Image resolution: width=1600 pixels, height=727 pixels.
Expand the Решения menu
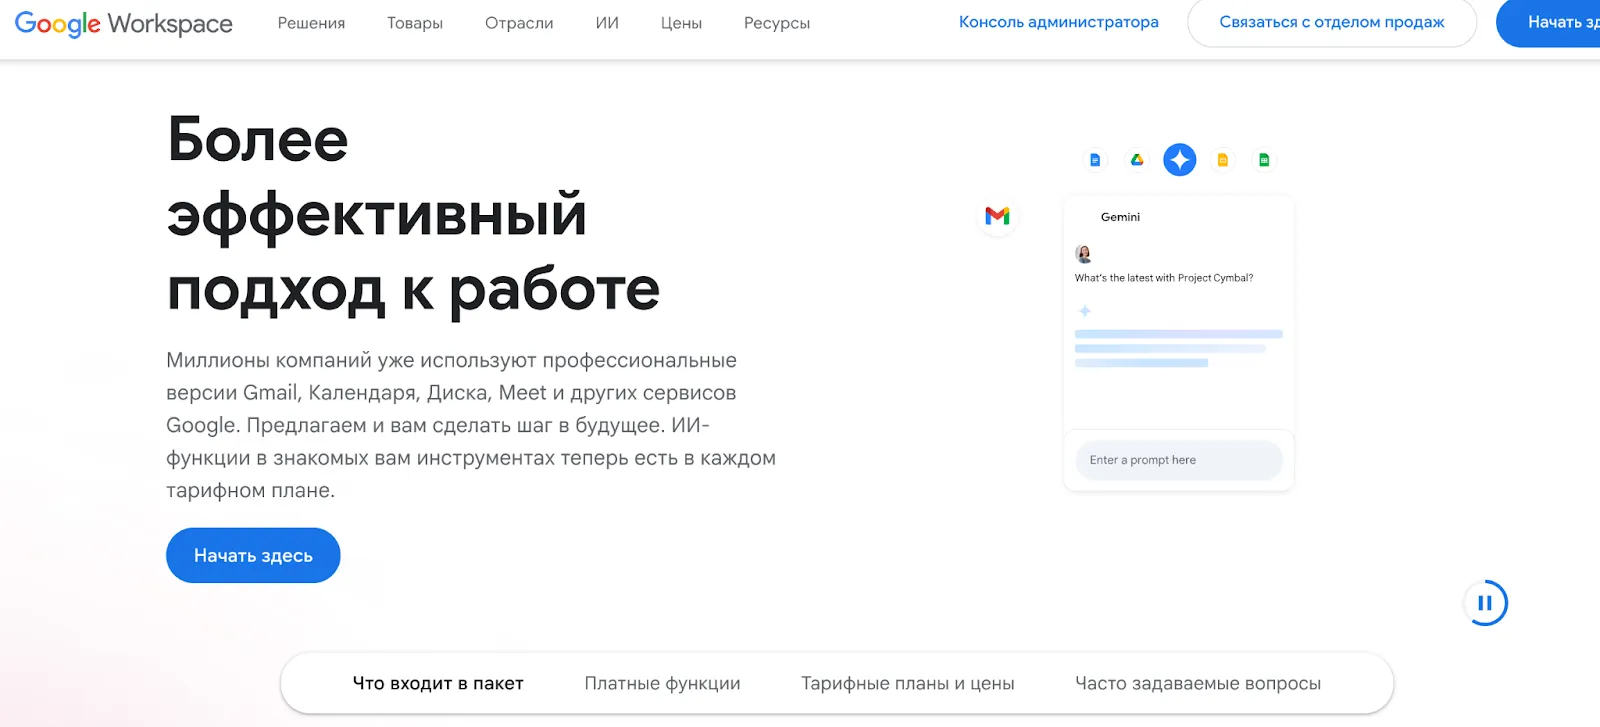click(x=311, y=23)
